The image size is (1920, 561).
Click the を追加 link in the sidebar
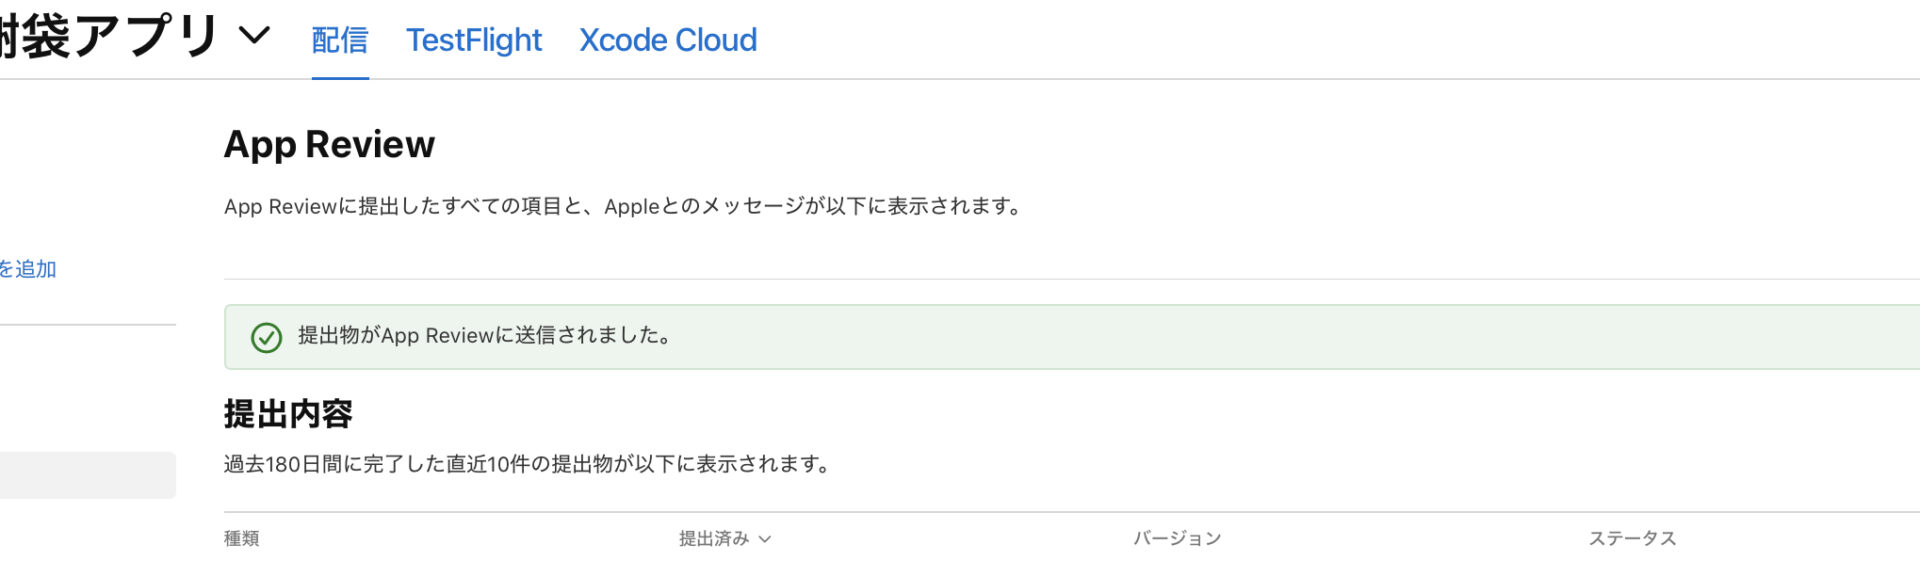point(28,269)
